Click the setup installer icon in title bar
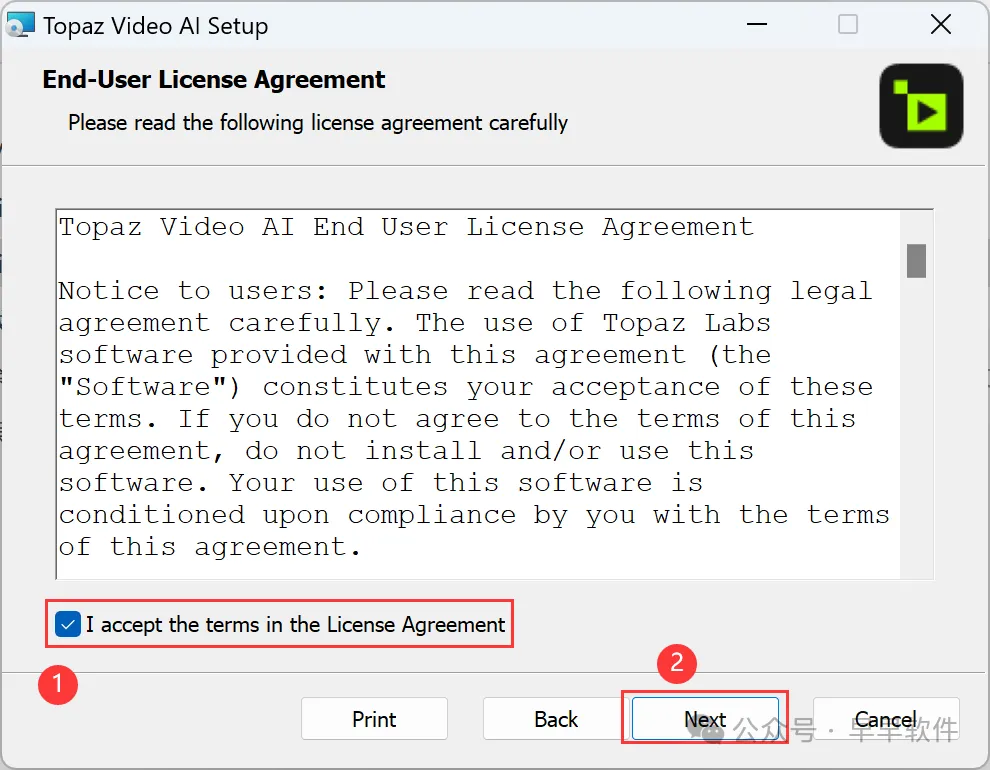Screen dimensions: 990x770 19,26
